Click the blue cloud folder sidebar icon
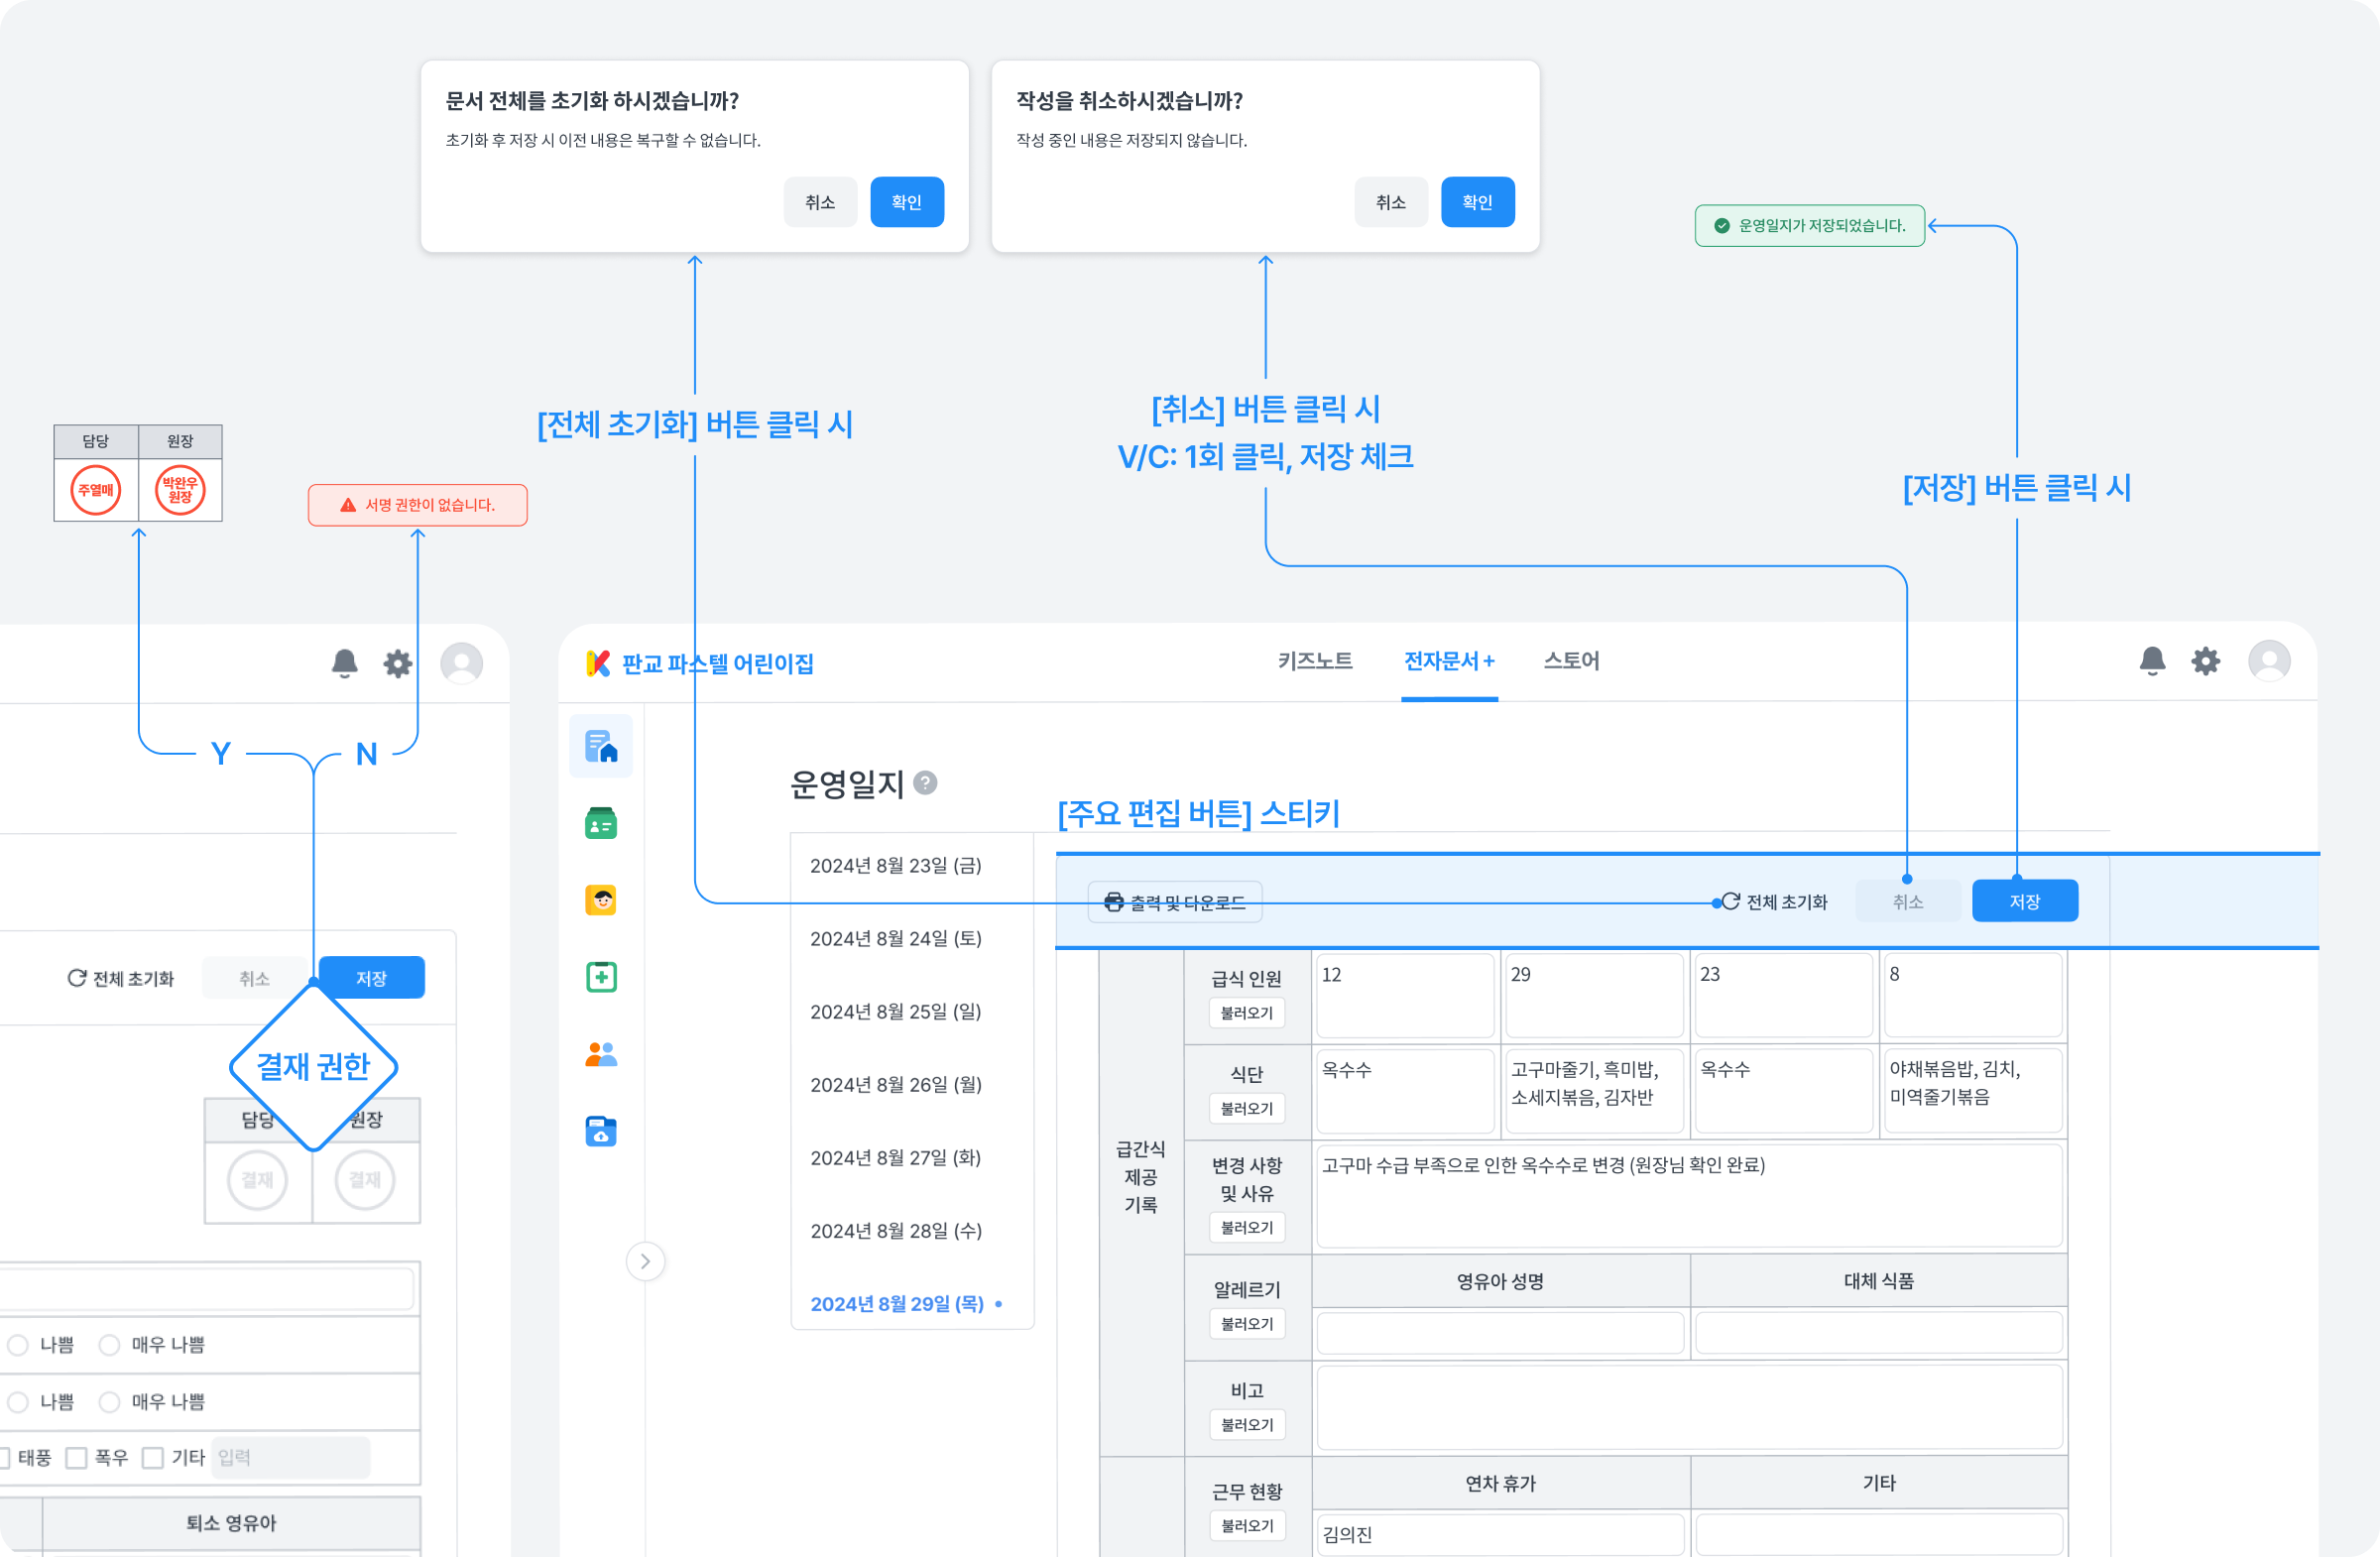This screenshot has height=1557, width=2380. 601,1131
